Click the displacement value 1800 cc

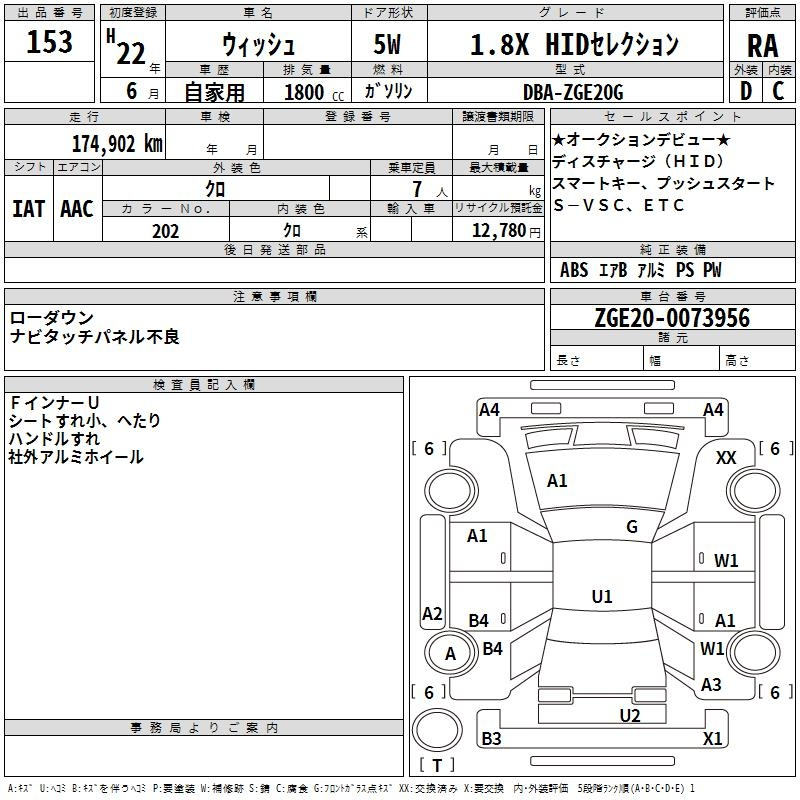tap(314, 92)
